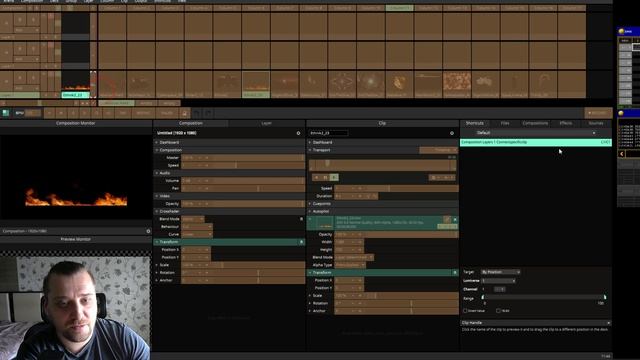Screen dimensions: 640x360
Task: Switch to the Compositions tab
Action: click(x=535, y=123)
